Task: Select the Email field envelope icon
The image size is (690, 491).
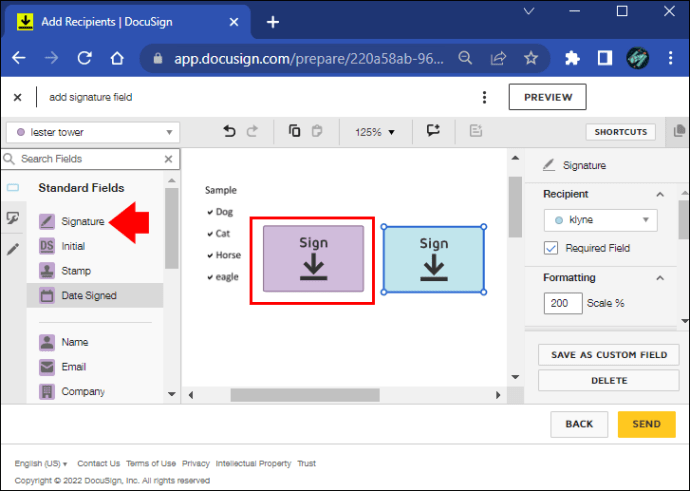Action: (47, 366)
